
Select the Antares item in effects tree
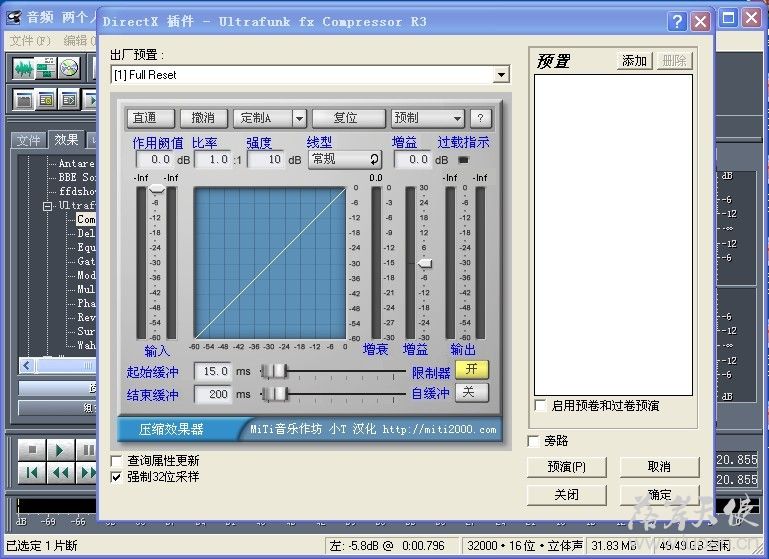(x=77, y=163)
